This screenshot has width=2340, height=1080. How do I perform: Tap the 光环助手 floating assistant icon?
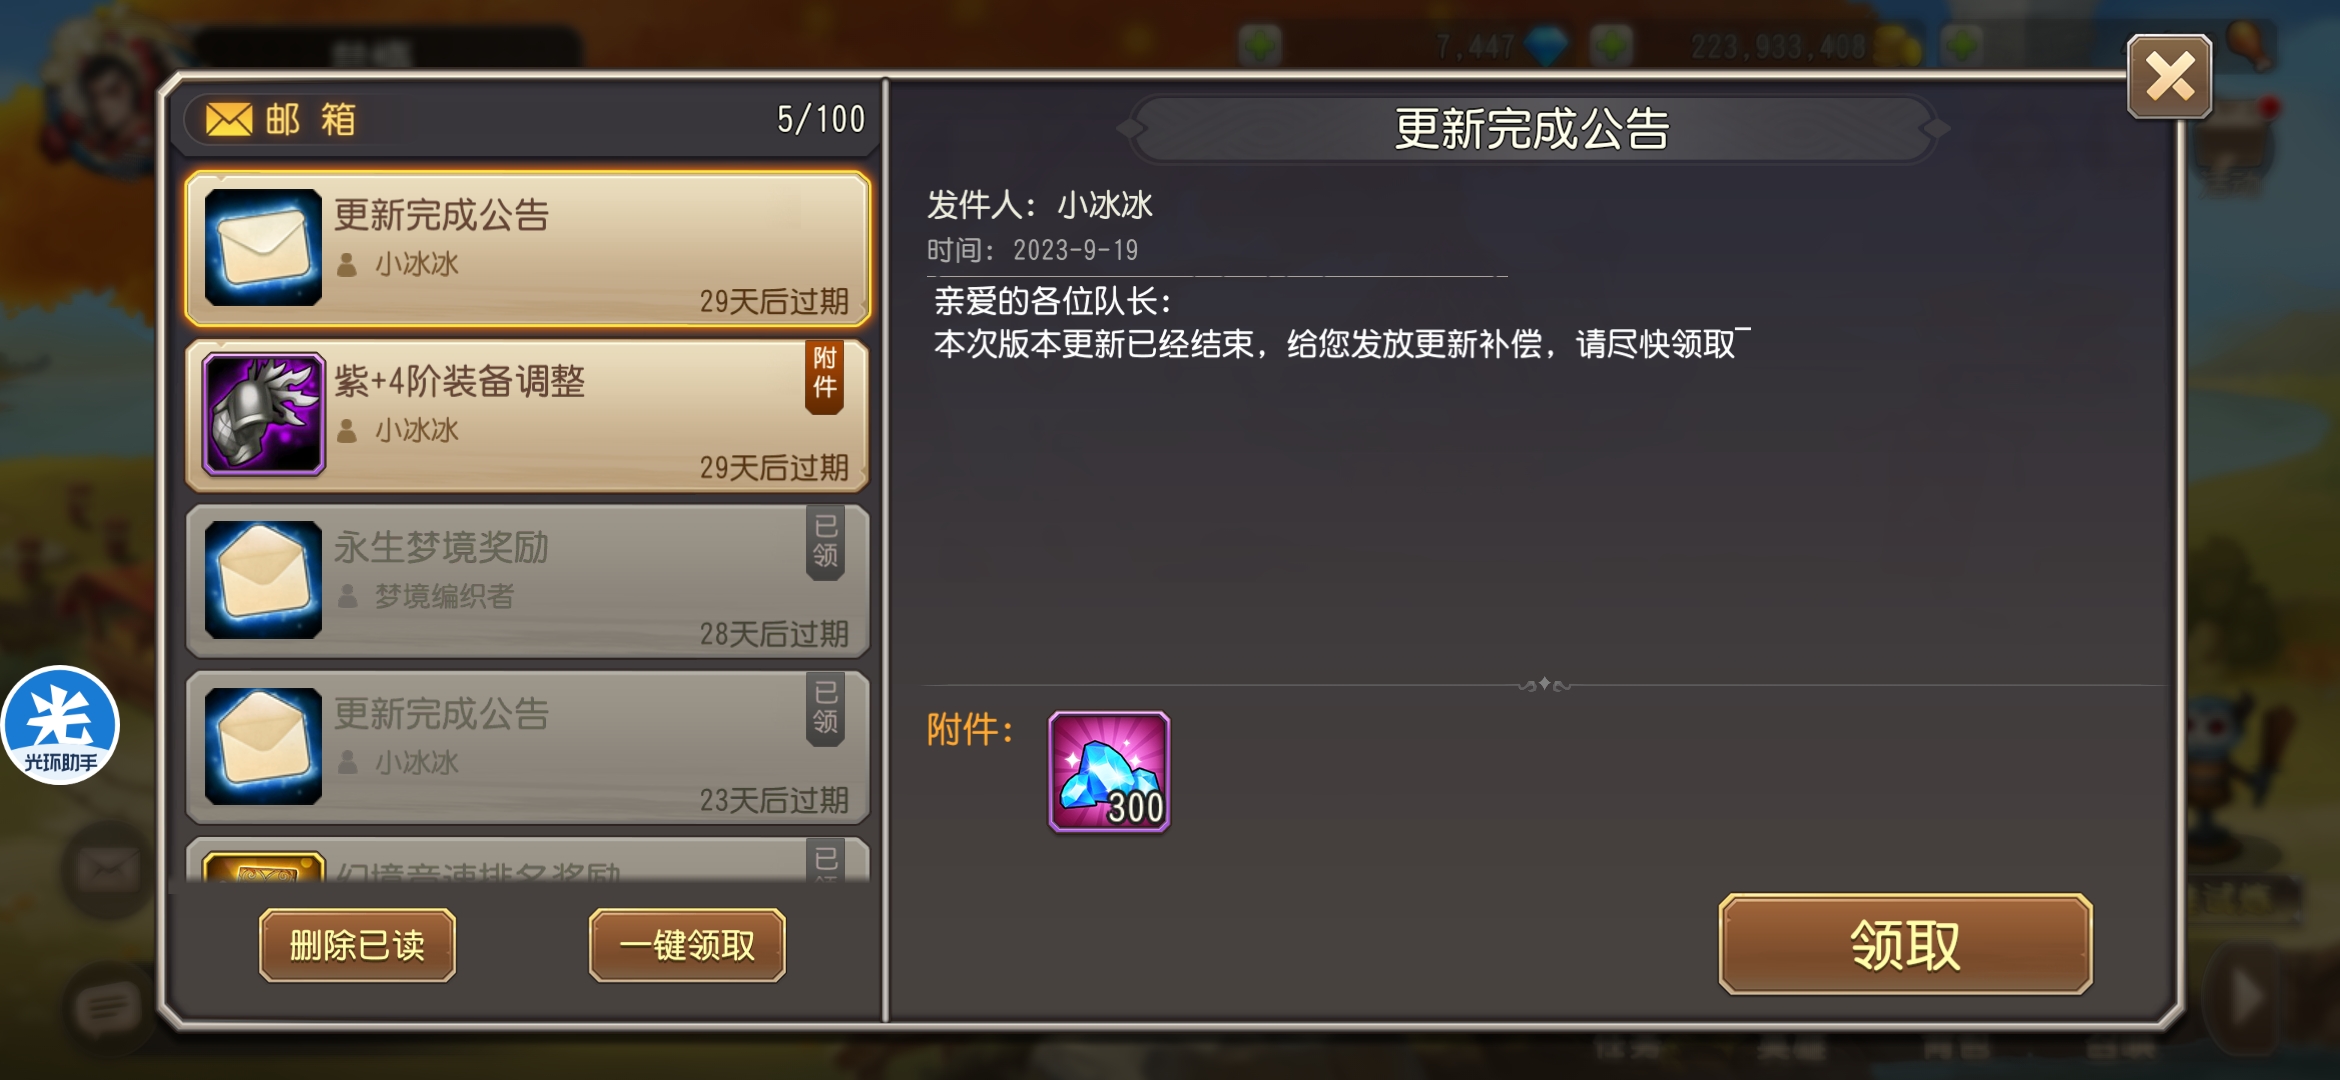pos(60,725)
